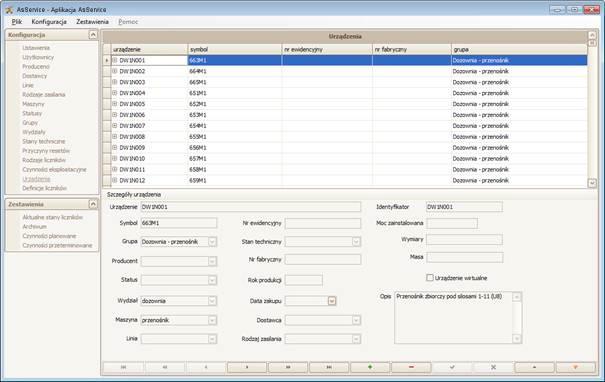The image size is (605, 382).
Task: Open Maszyny in sidebar
Action: [33, 104]
